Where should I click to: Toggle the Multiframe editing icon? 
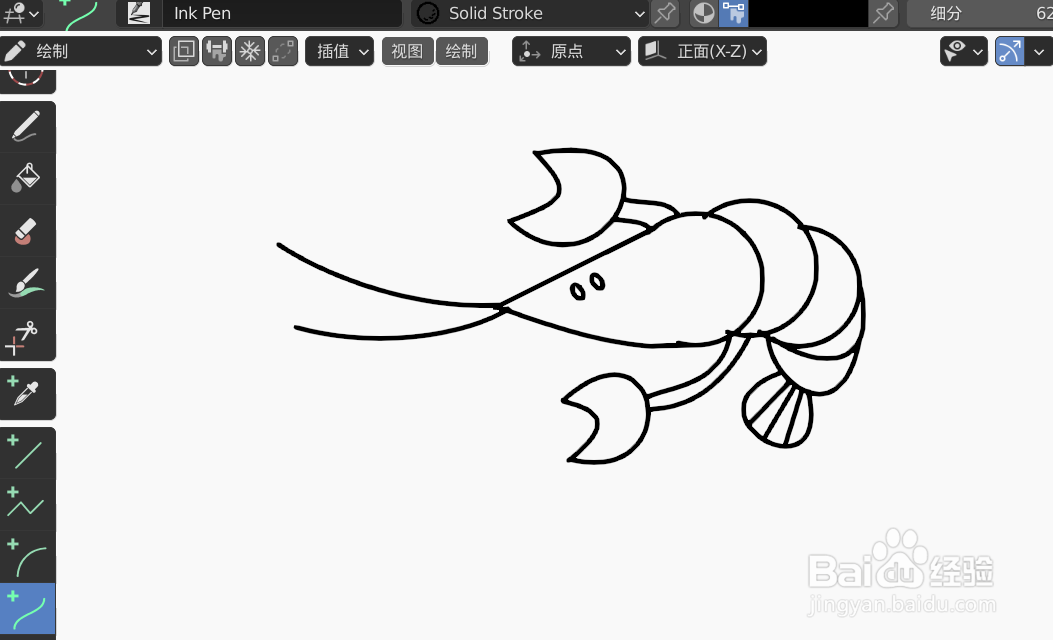click(x=283, y=51)
